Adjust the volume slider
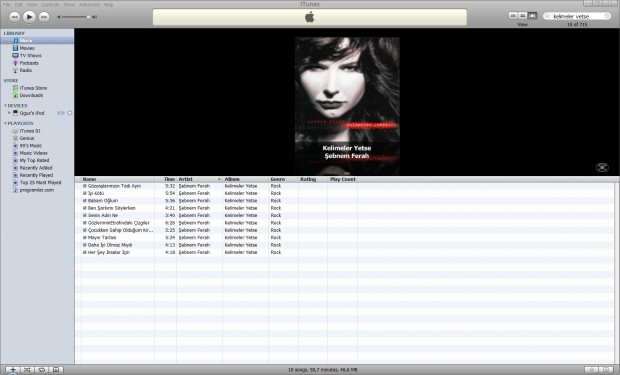Image resolution: width=620 pixels, height=375 pixels. click(x=75, y=17)
